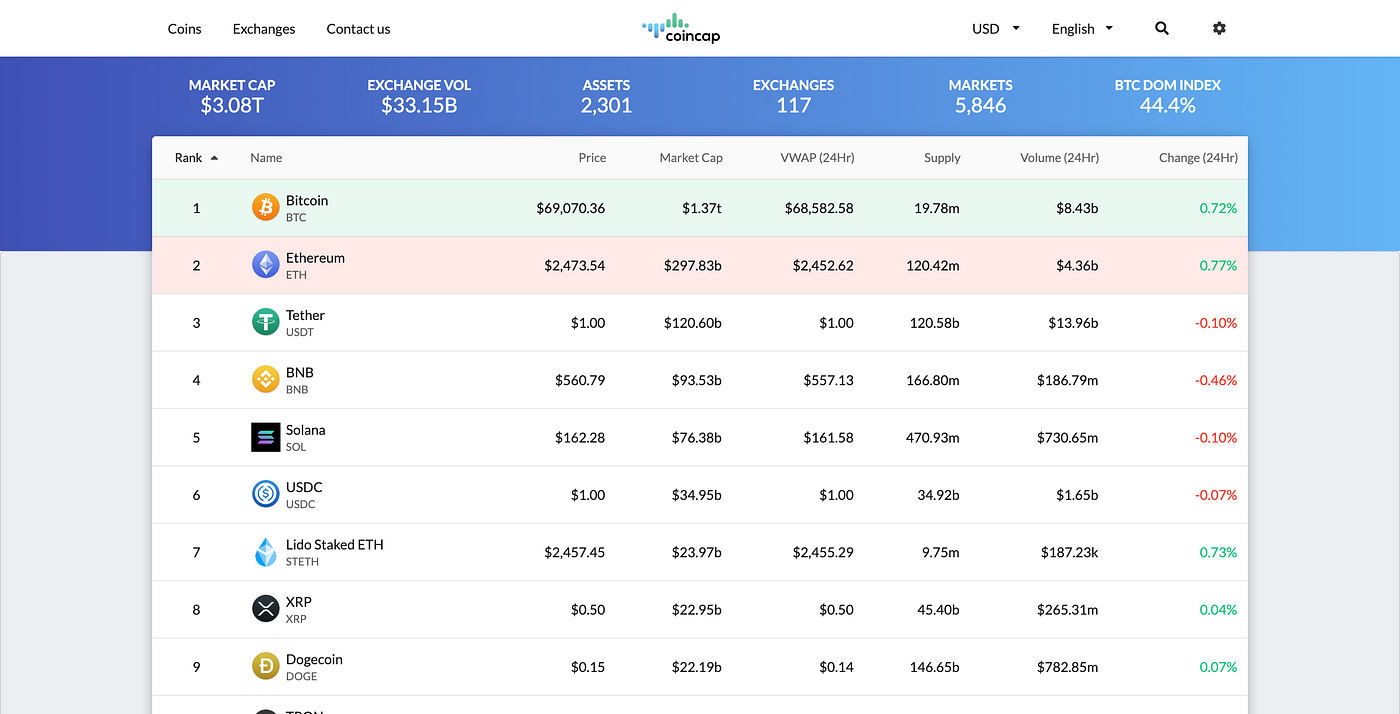Open the Bitcoin name link
Screen dimensions: 1400x714
pyautogui.click(x=307, y=200)
